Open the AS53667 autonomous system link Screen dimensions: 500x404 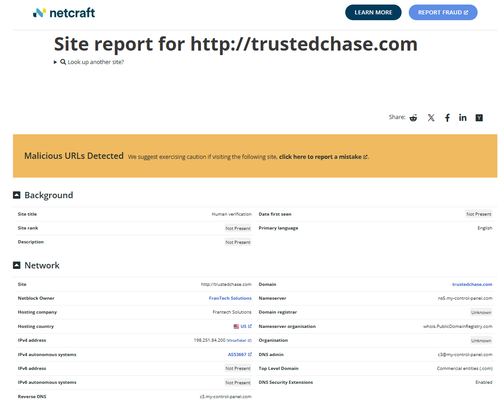(240, 354)
